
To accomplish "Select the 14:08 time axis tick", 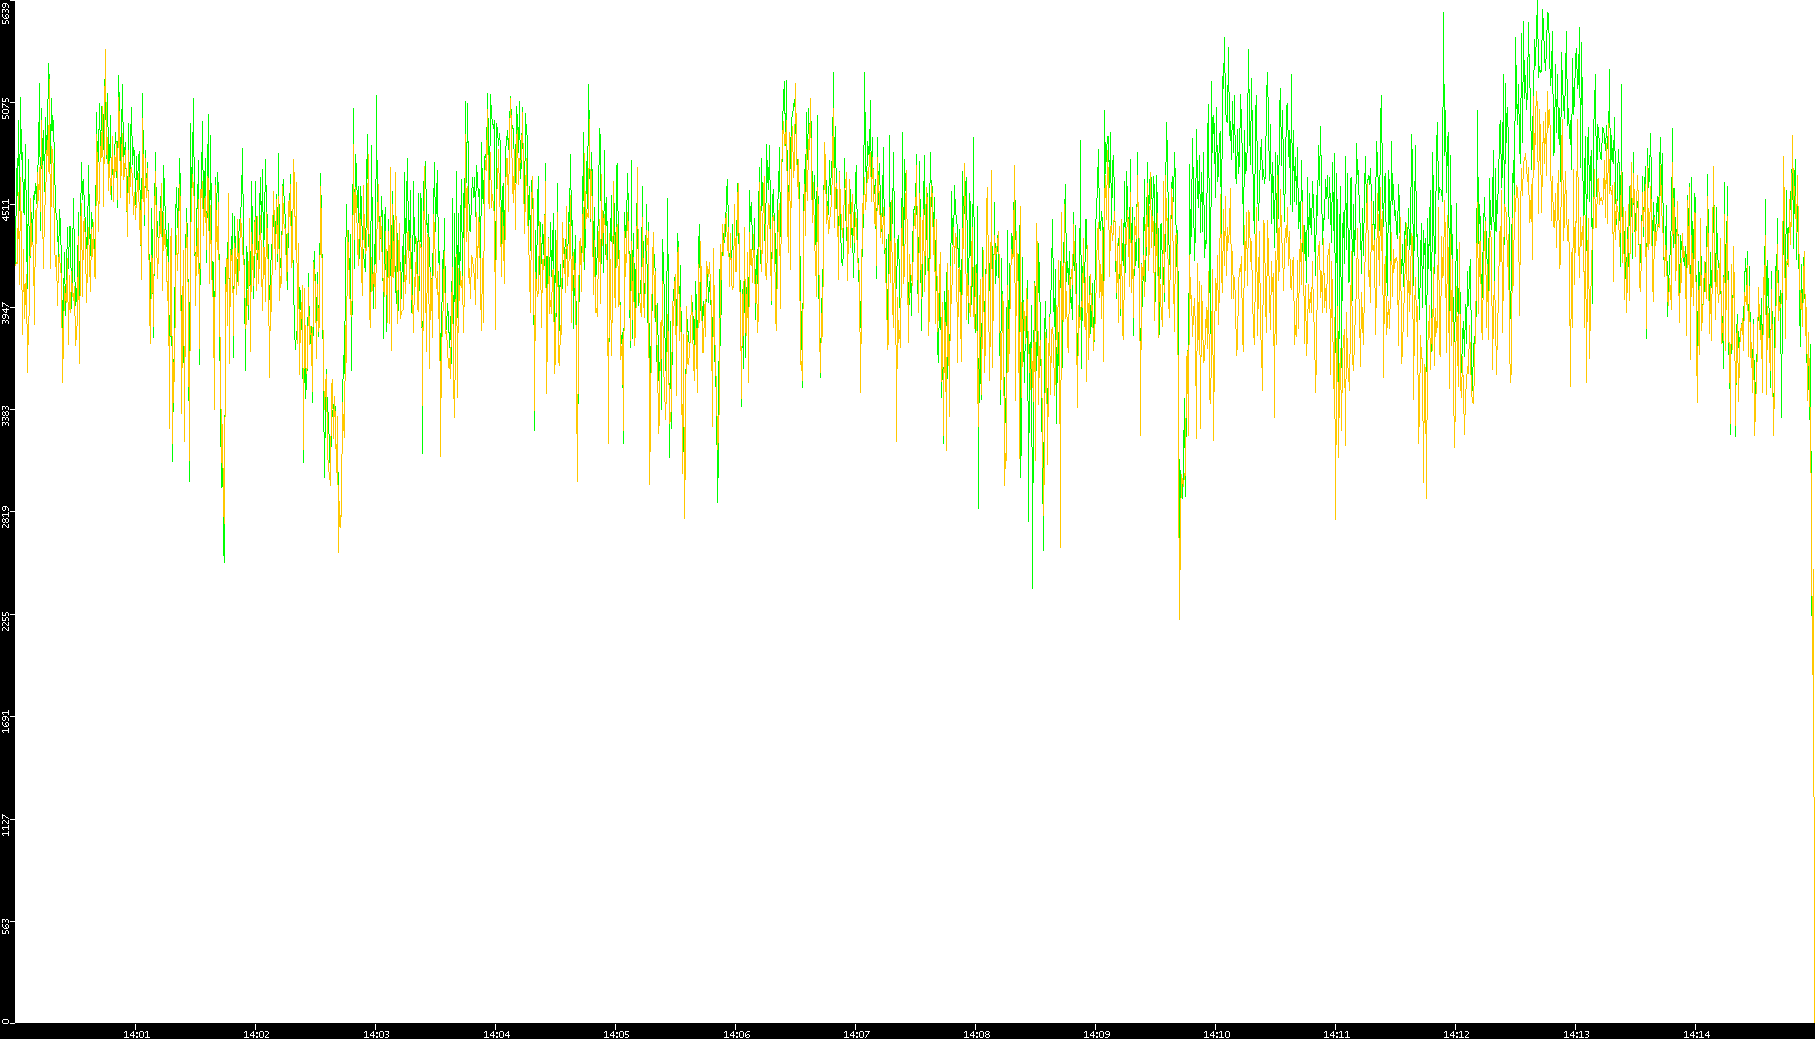I will click(x=976, y=1034).
